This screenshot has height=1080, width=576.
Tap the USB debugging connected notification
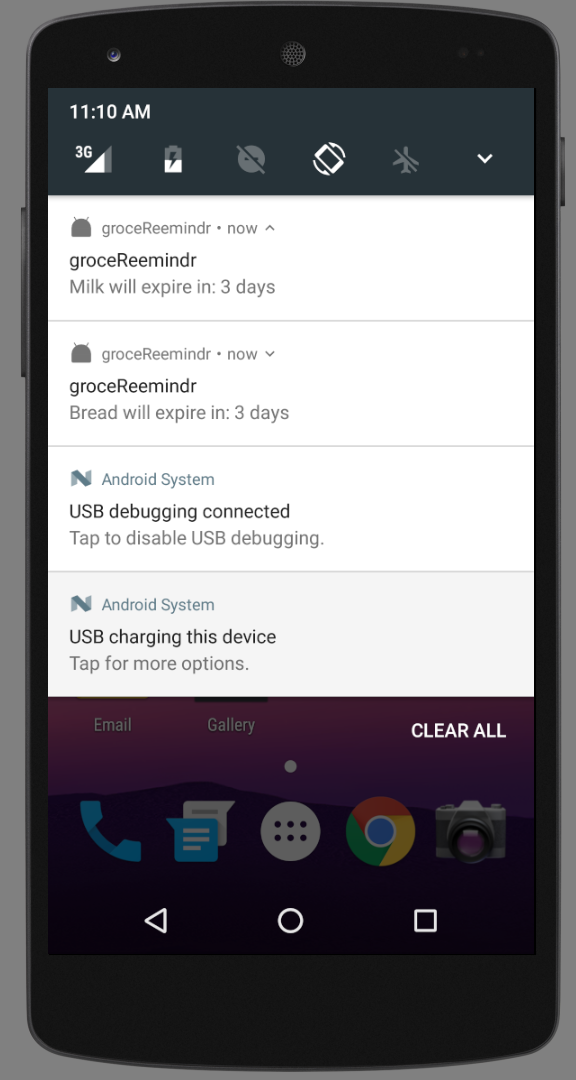click(291, 509)
